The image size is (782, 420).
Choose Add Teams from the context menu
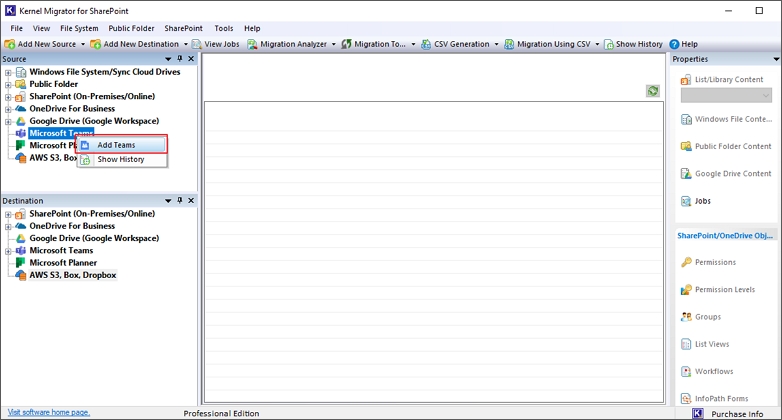(x=122, y=145)
